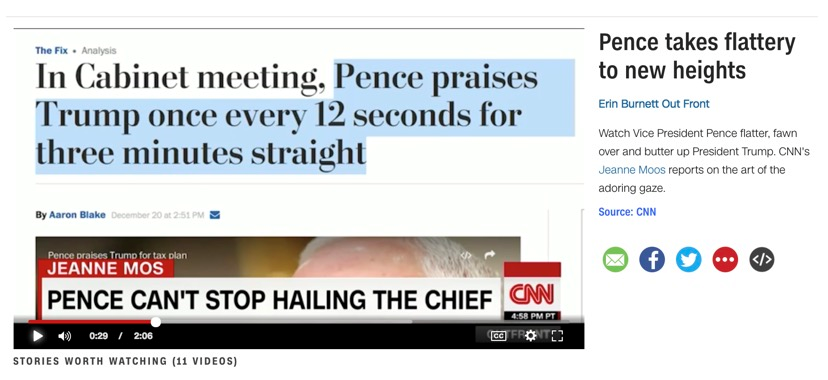The image size is (828, 380).
Task: Email the author via the blue envelope icon
Action: 215,215
